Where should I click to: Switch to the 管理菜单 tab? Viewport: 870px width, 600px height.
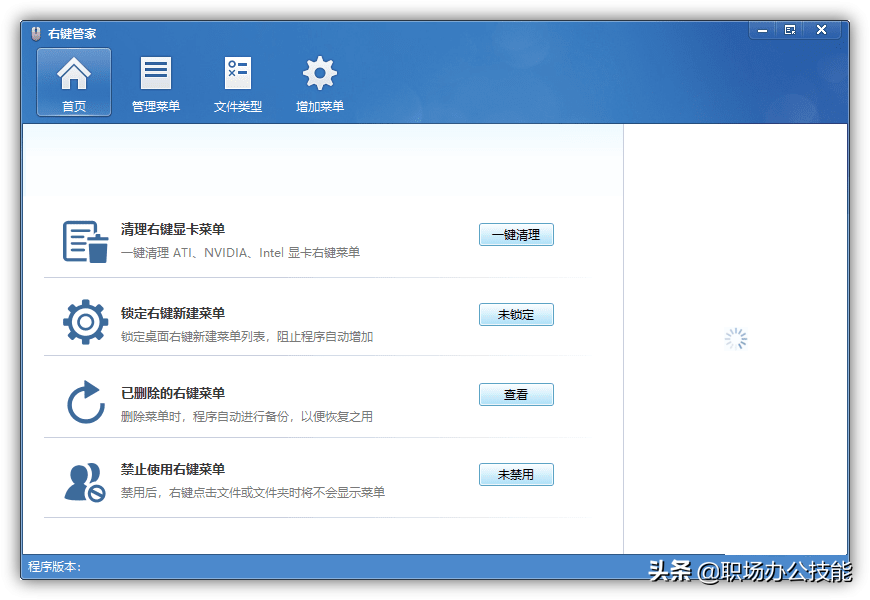coord(155,82)
